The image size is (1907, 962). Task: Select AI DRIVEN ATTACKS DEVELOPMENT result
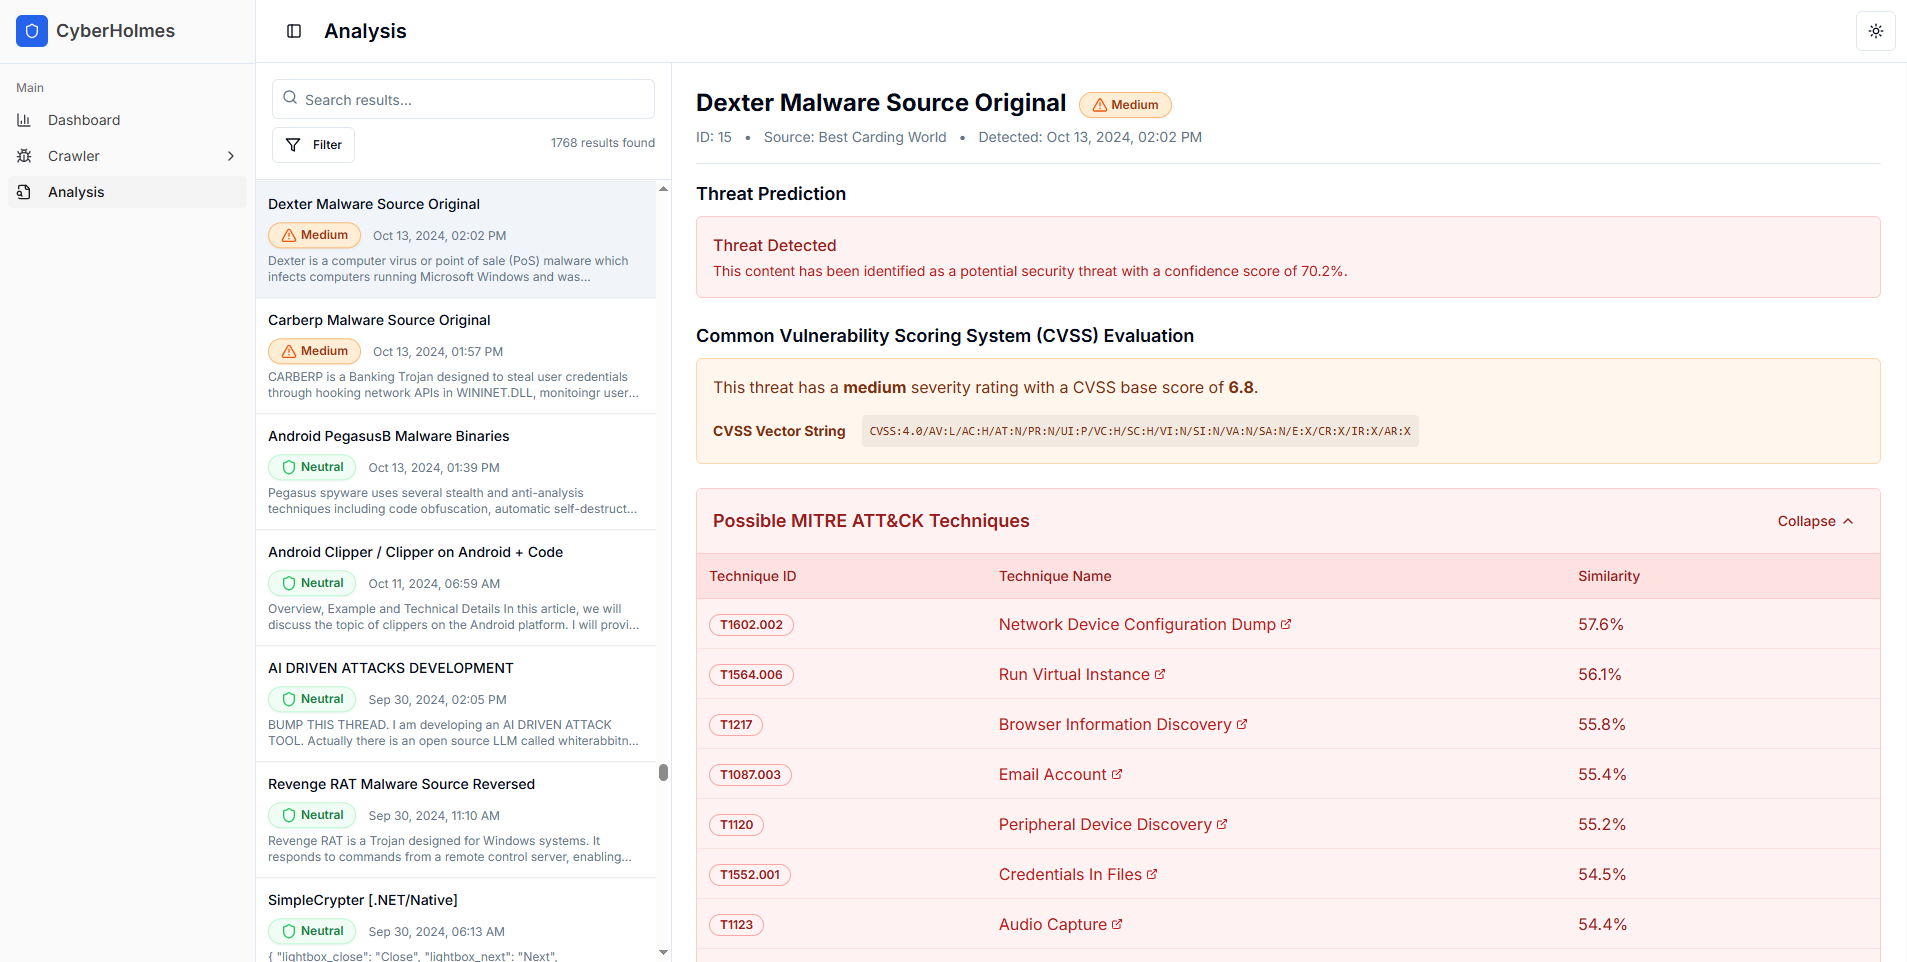[456, 704]
